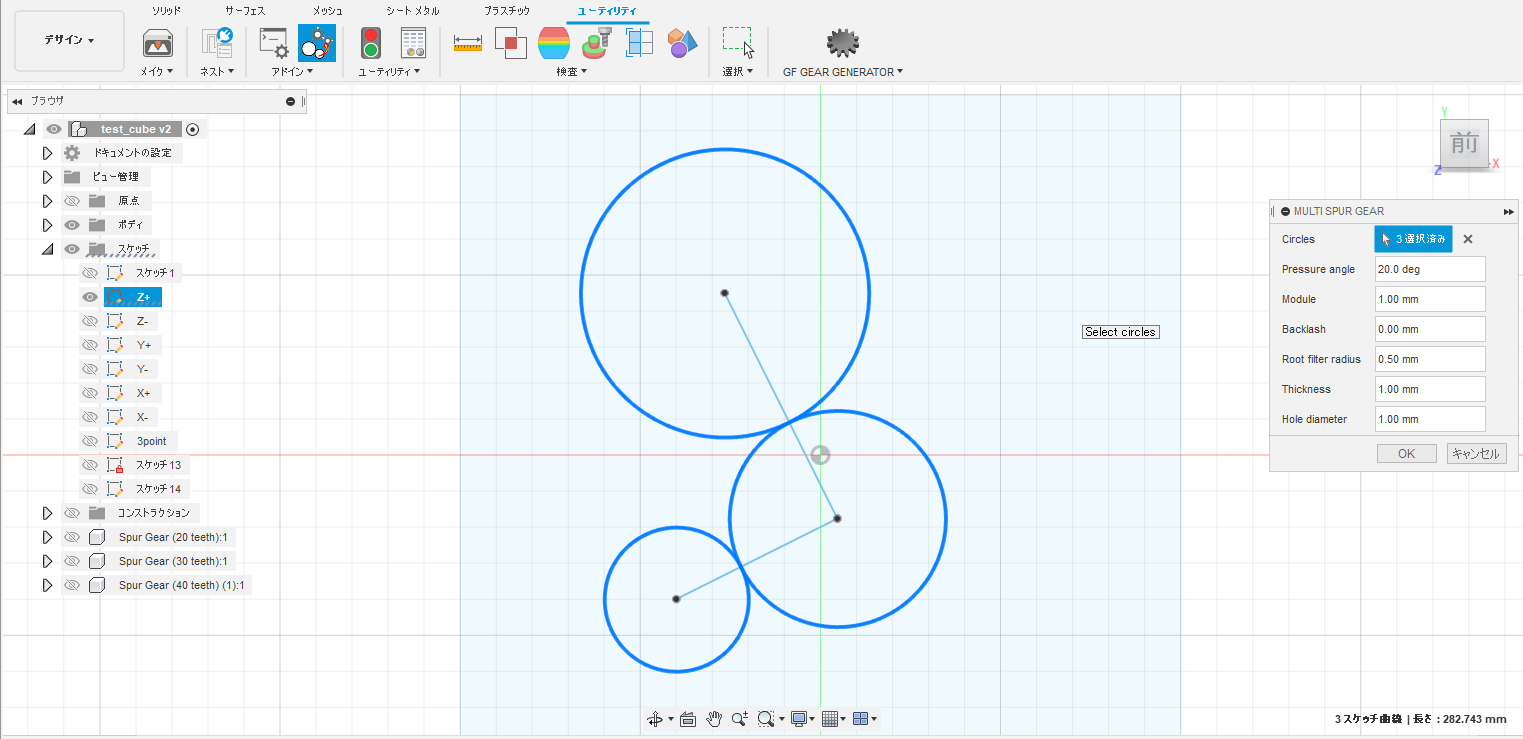Hide the Z+ sketch visibility eye
The height and width of the screenshot is (739, 1523).
(90, 297)
